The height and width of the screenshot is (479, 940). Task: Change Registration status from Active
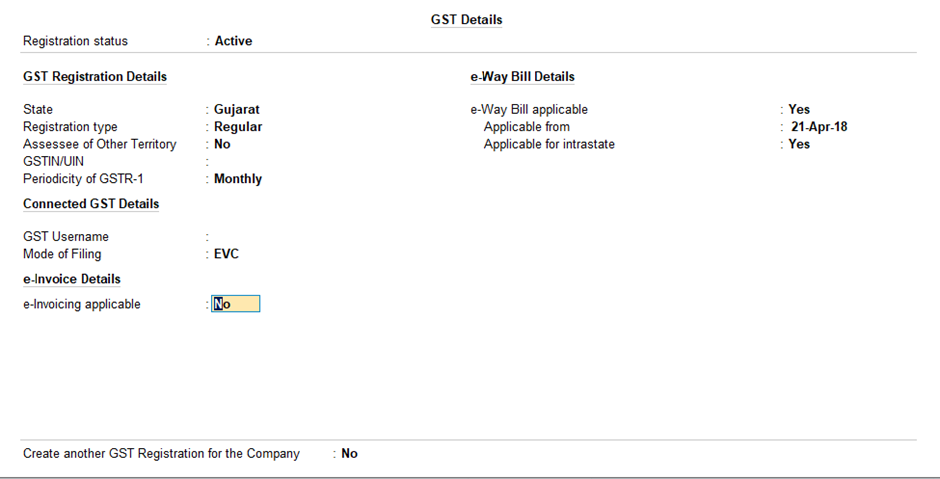(x=233, y=41)
